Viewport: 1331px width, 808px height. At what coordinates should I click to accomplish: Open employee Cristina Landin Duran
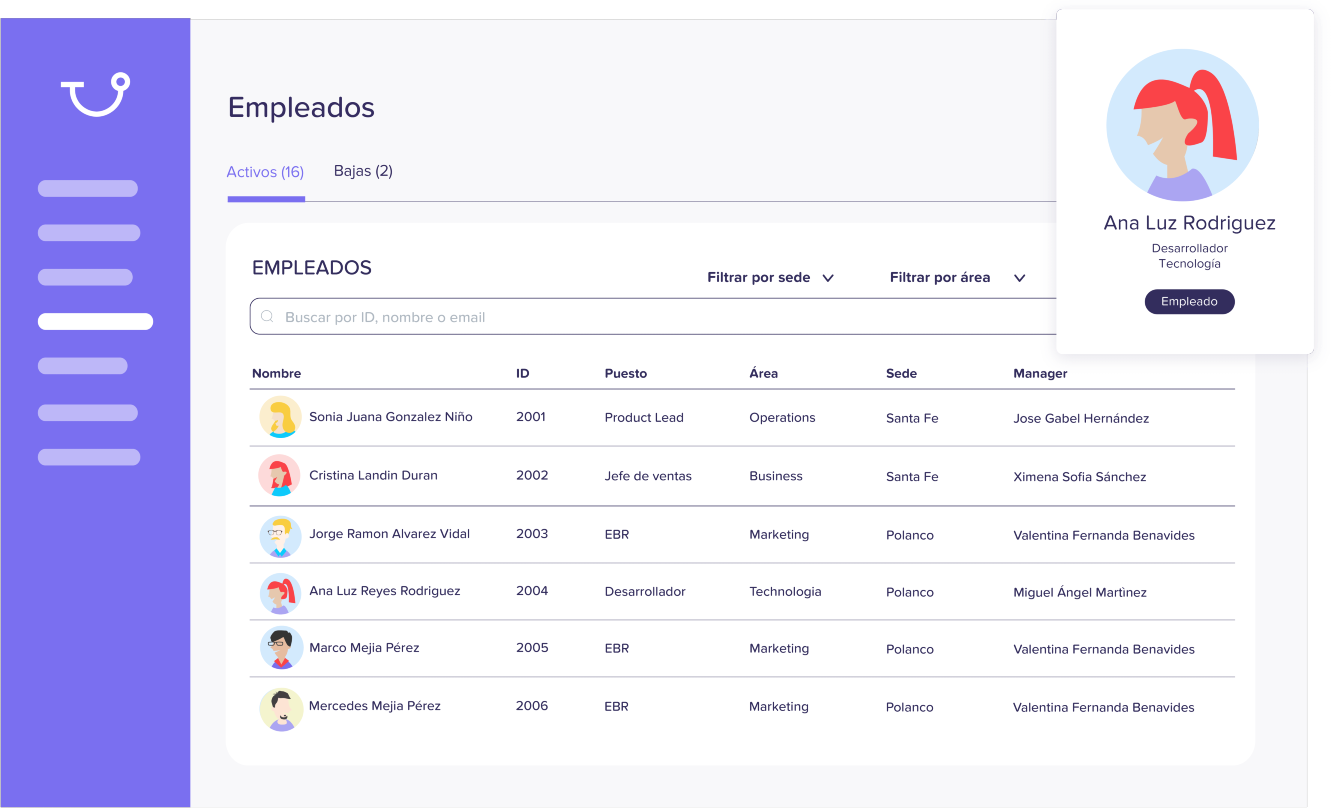point(373,476)
